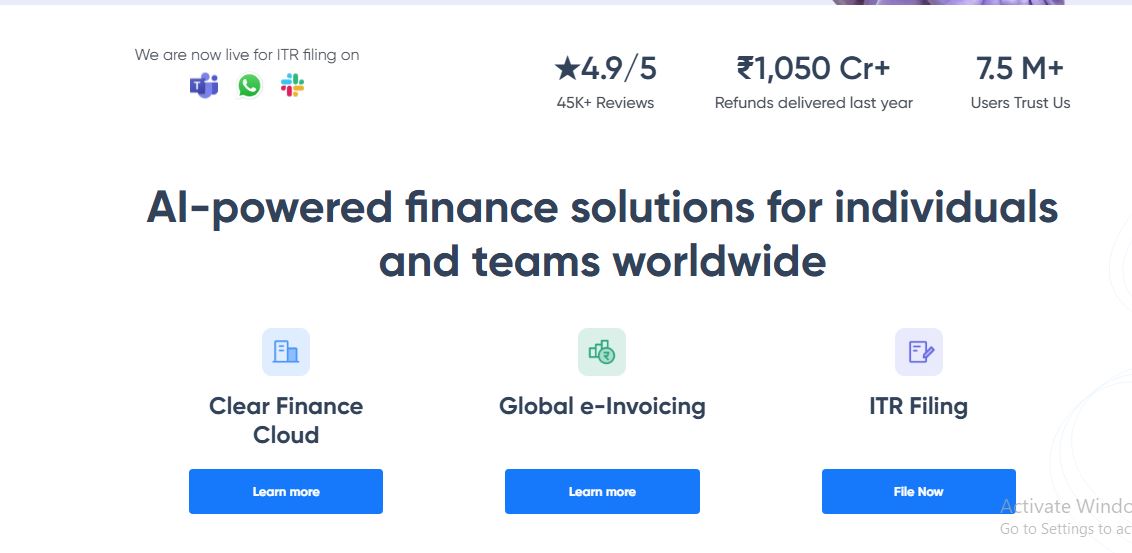Click the ITR Filing heading
Screen dimensions: 1132x553
pyautogui.click(x=919, y=406)
